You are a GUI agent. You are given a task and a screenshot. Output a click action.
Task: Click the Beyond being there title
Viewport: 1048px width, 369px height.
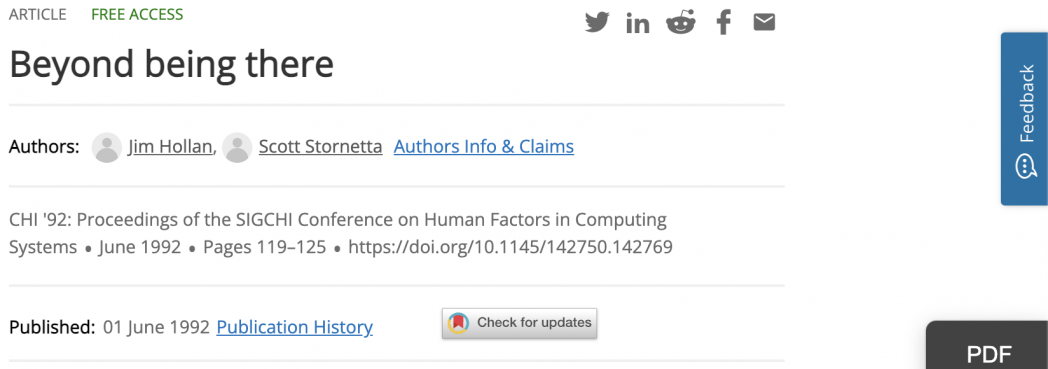click(x=171, y=64)
